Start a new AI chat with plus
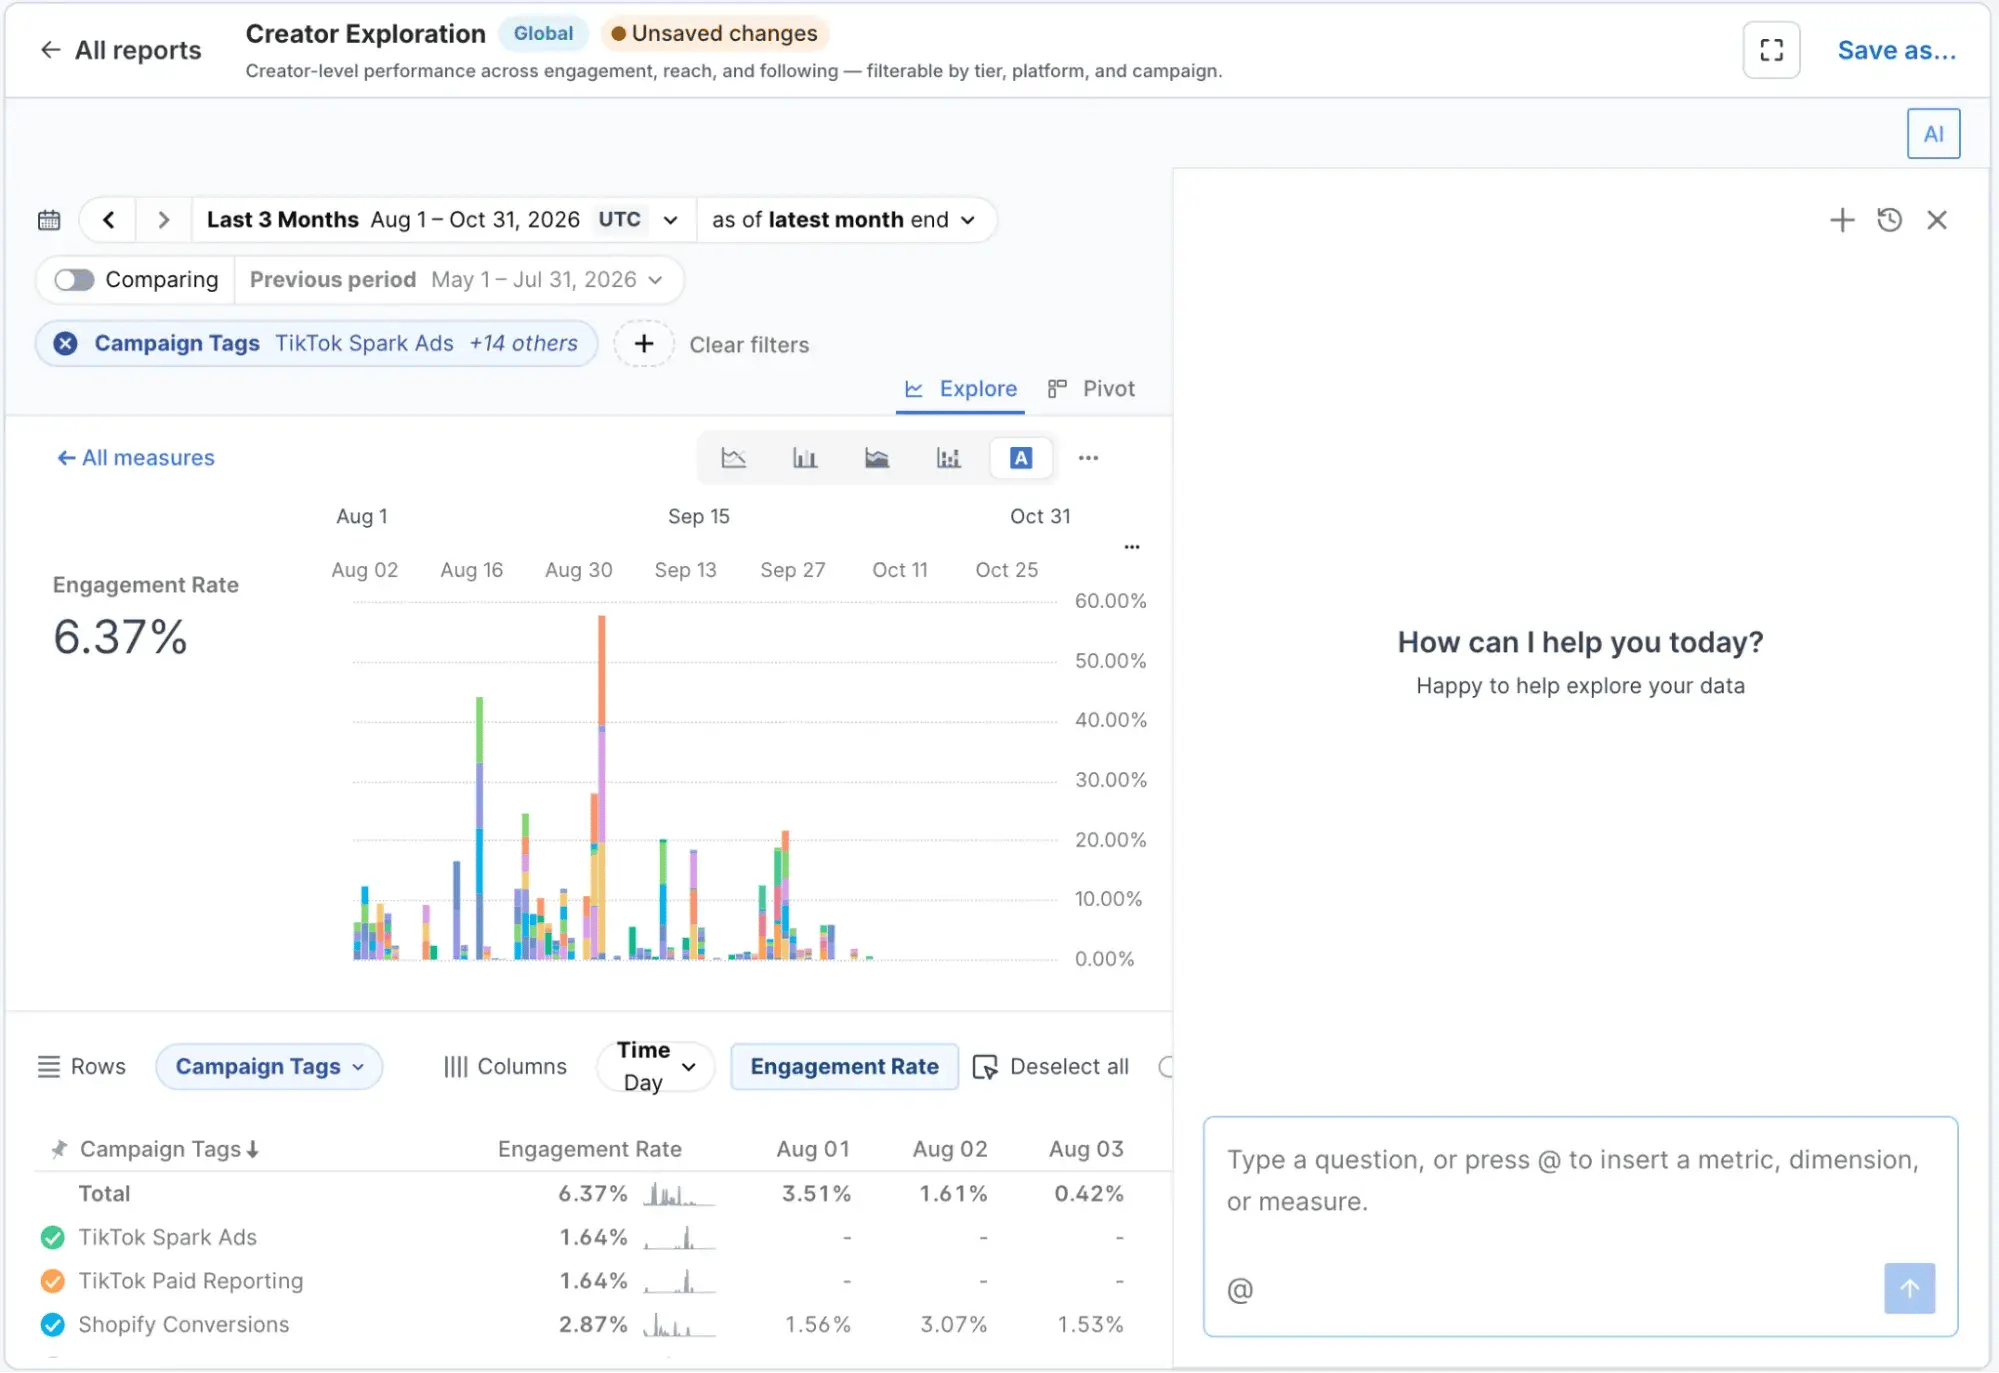 click(1841, 220)
